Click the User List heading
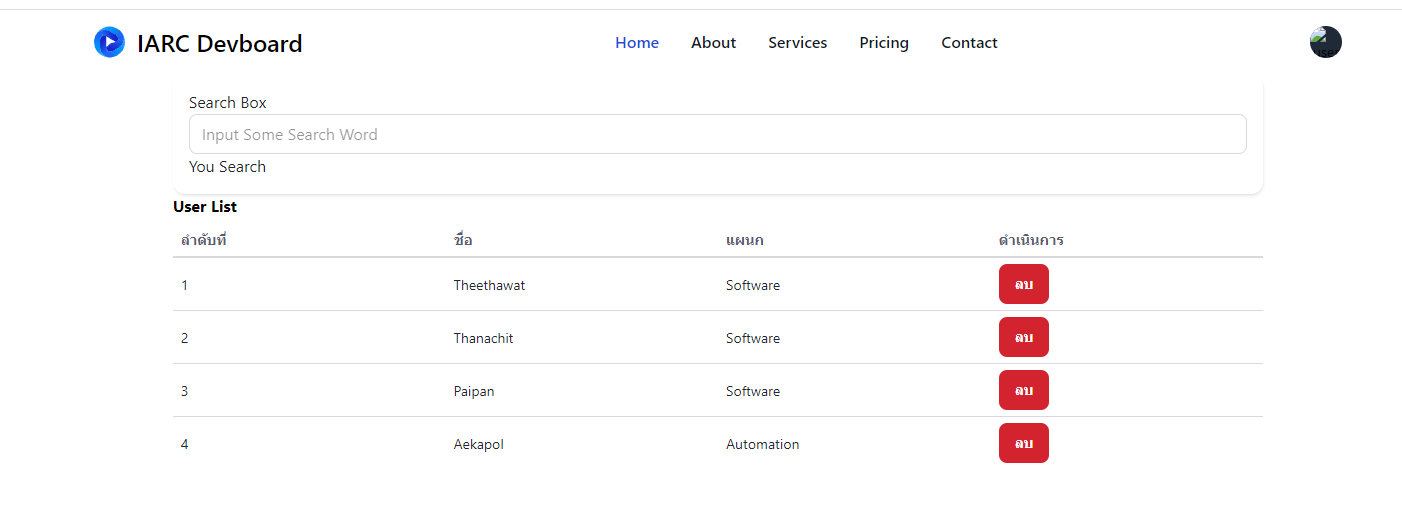This screenshot has height=519, width=1402. pyautogui.click(x=205, y=207)
